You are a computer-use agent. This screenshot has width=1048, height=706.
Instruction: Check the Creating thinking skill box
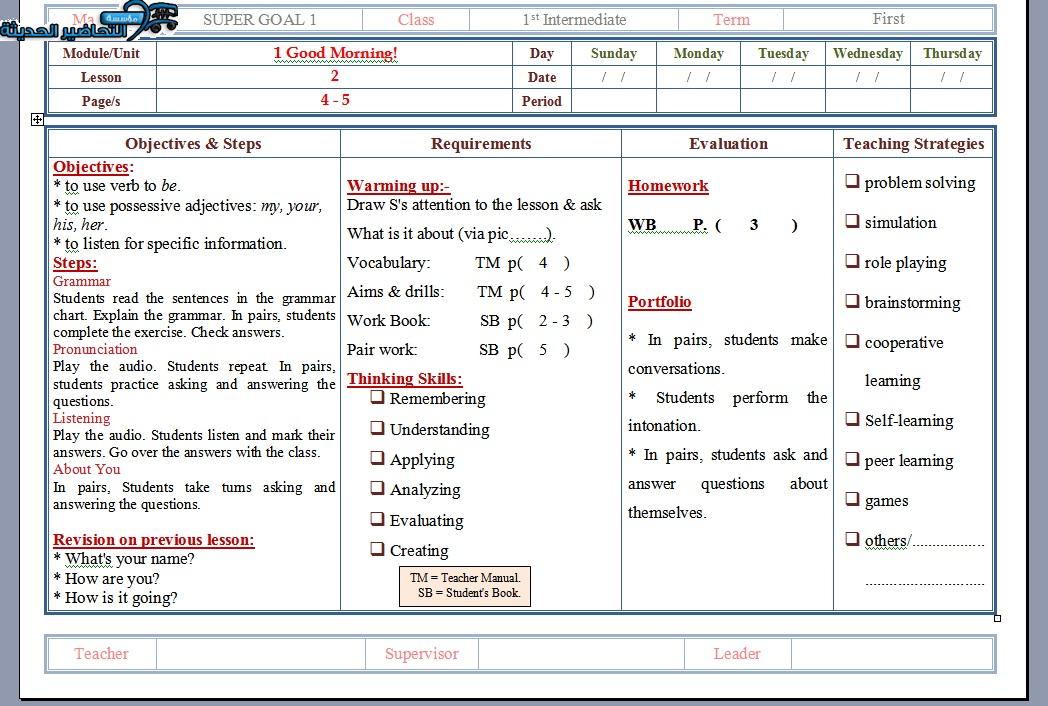tap(378, 549)
